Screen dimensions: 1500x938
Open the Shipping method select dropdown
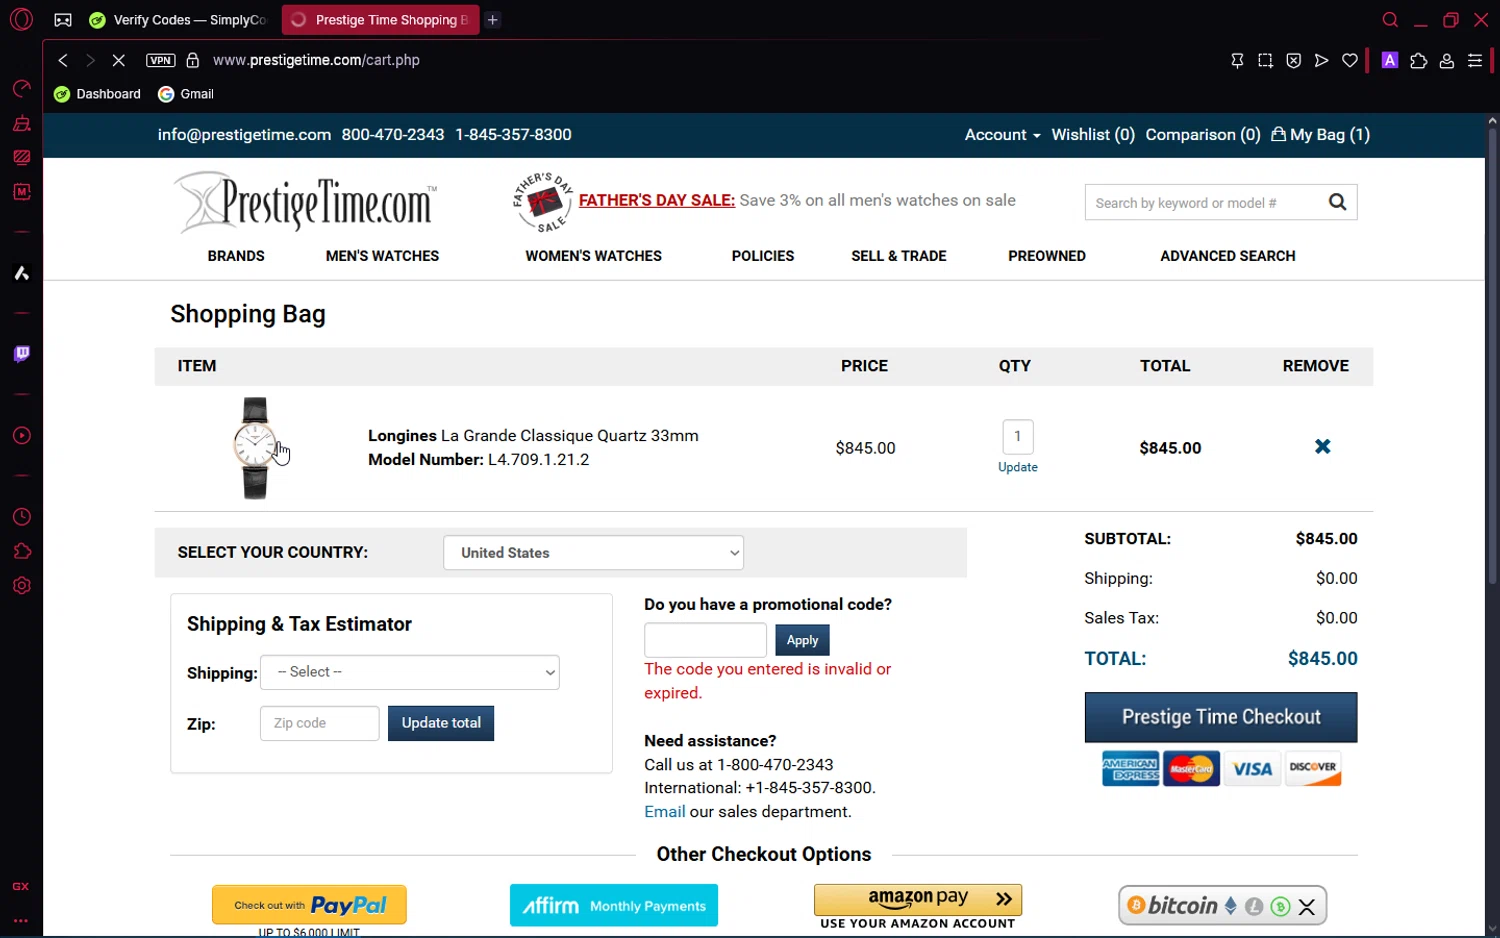pyautogui.click(x=410, y=672)
